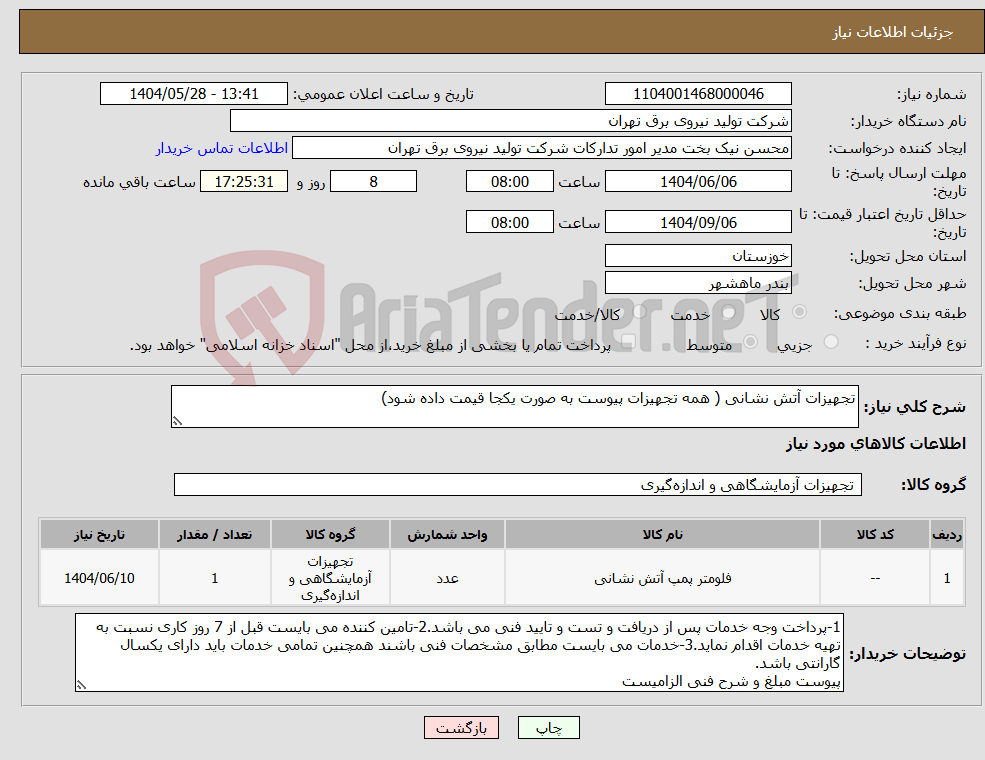985x760 pixels.
Task: Choose the کالا/خدمت classification option
Action: pos(638,311)
